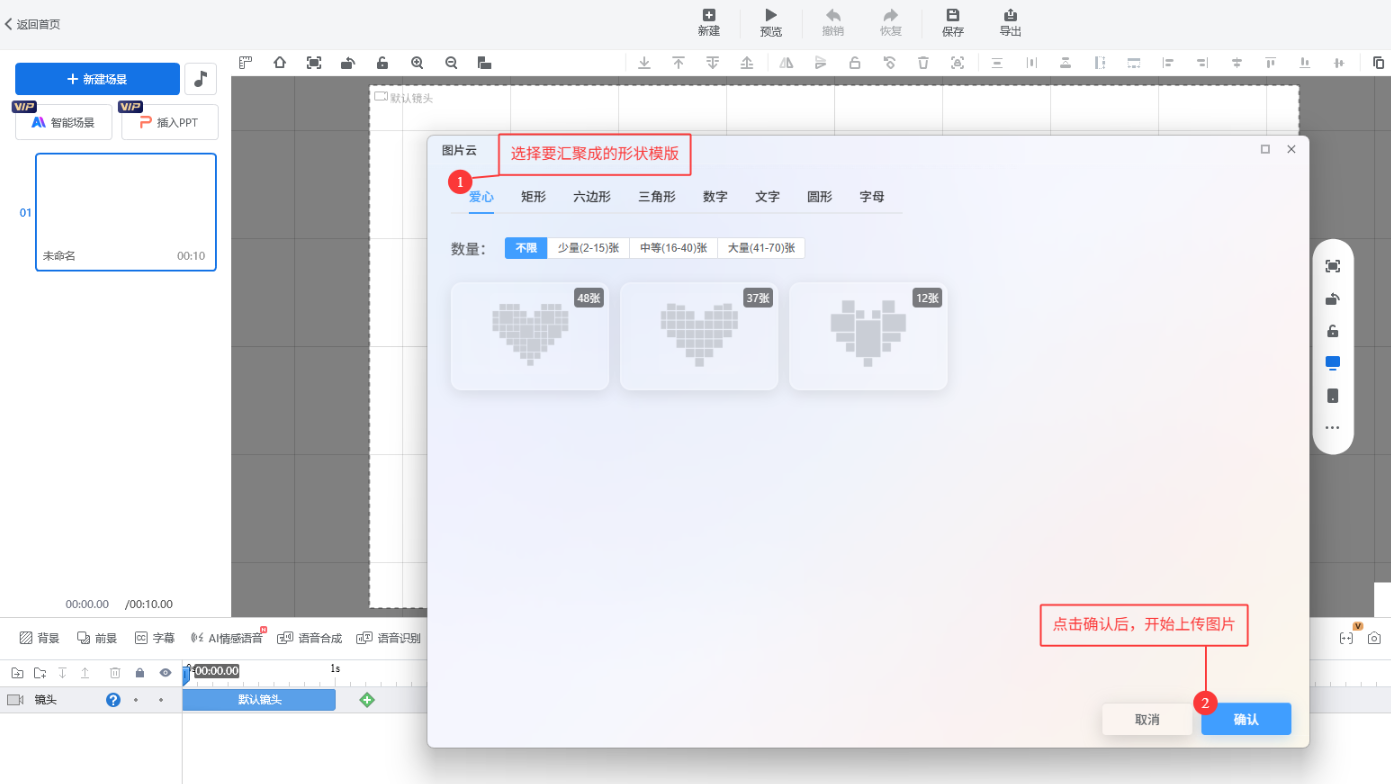This screenshot has height=784, width=1391.
Task: Click the 预览 preview play button
Action: 771,22
